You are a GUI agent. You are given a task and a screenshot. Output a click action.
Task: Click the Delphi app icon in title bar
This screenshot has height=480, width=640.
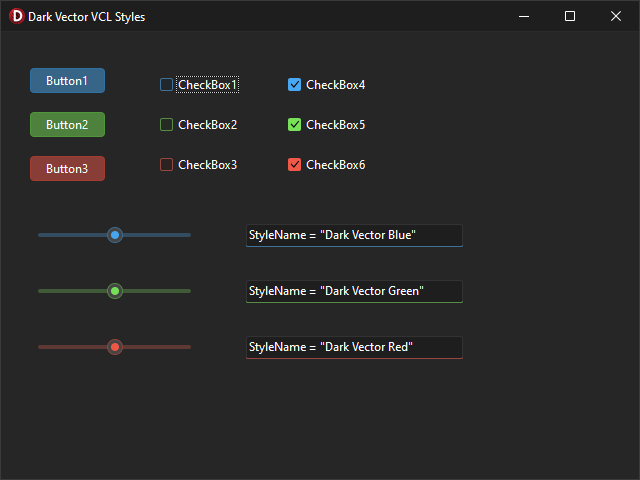16,16
